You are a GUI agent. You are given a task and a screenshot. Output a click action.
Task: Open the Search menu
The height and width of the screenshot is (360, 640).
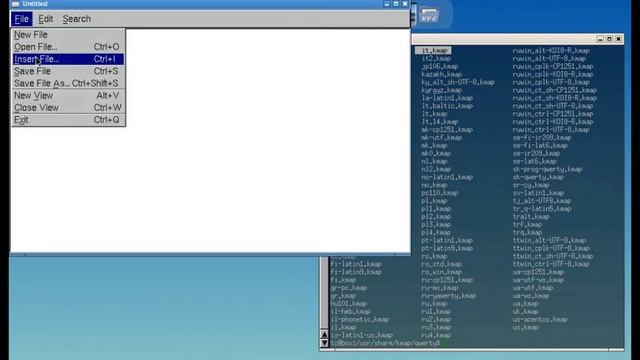77,19
